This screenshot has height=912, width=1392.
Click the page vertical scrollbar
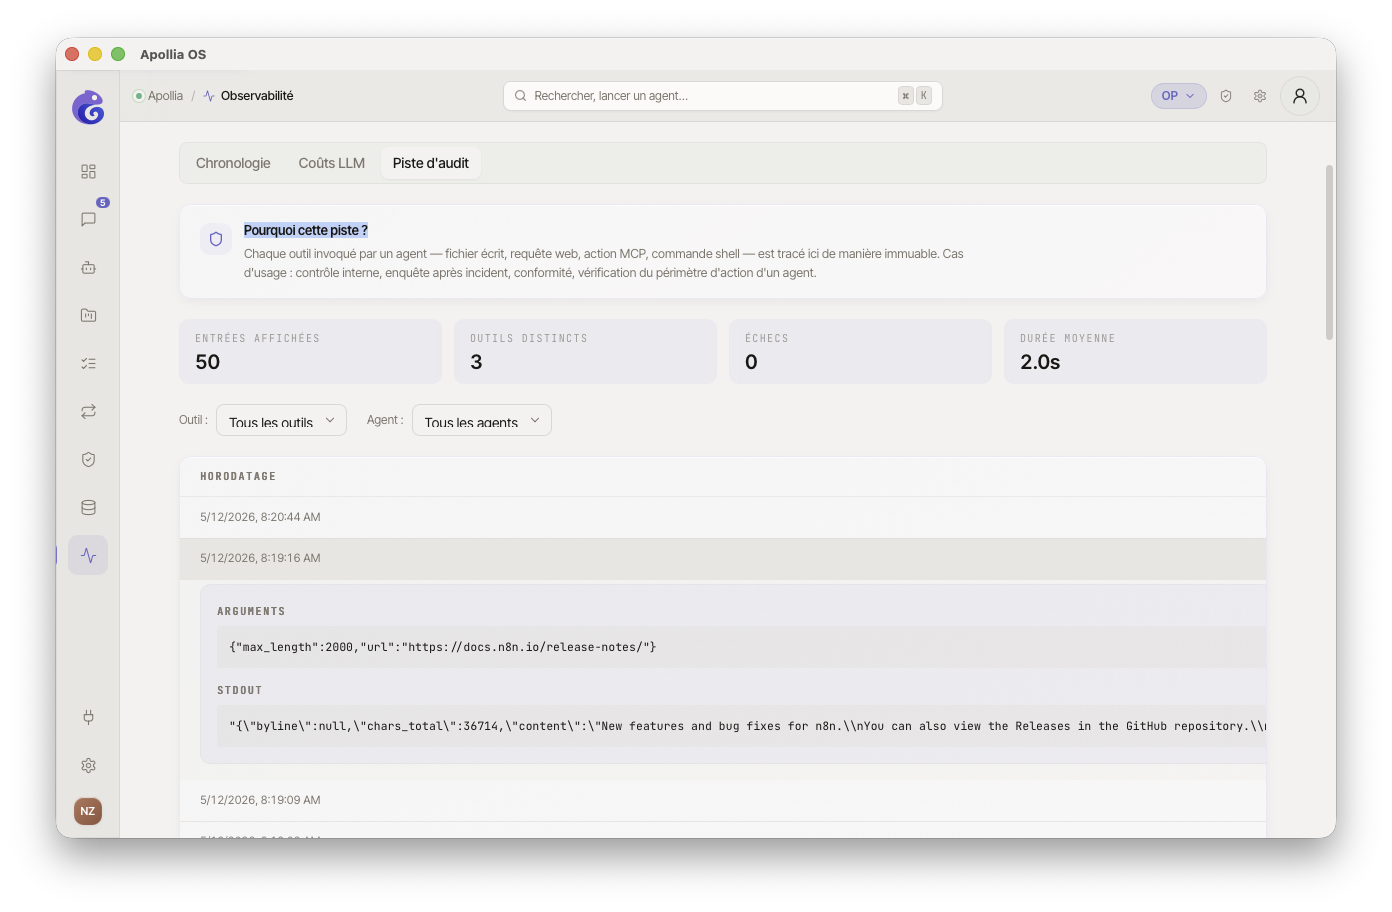1329,253
